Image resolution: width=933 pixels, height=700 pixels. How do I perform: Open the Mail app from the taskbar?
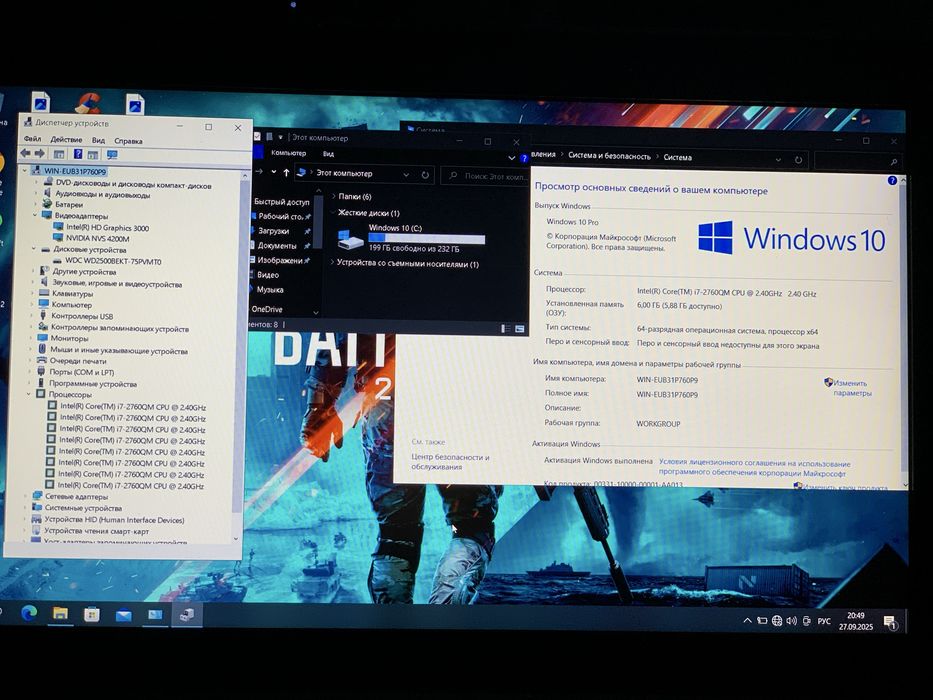[x=123, y=615]
